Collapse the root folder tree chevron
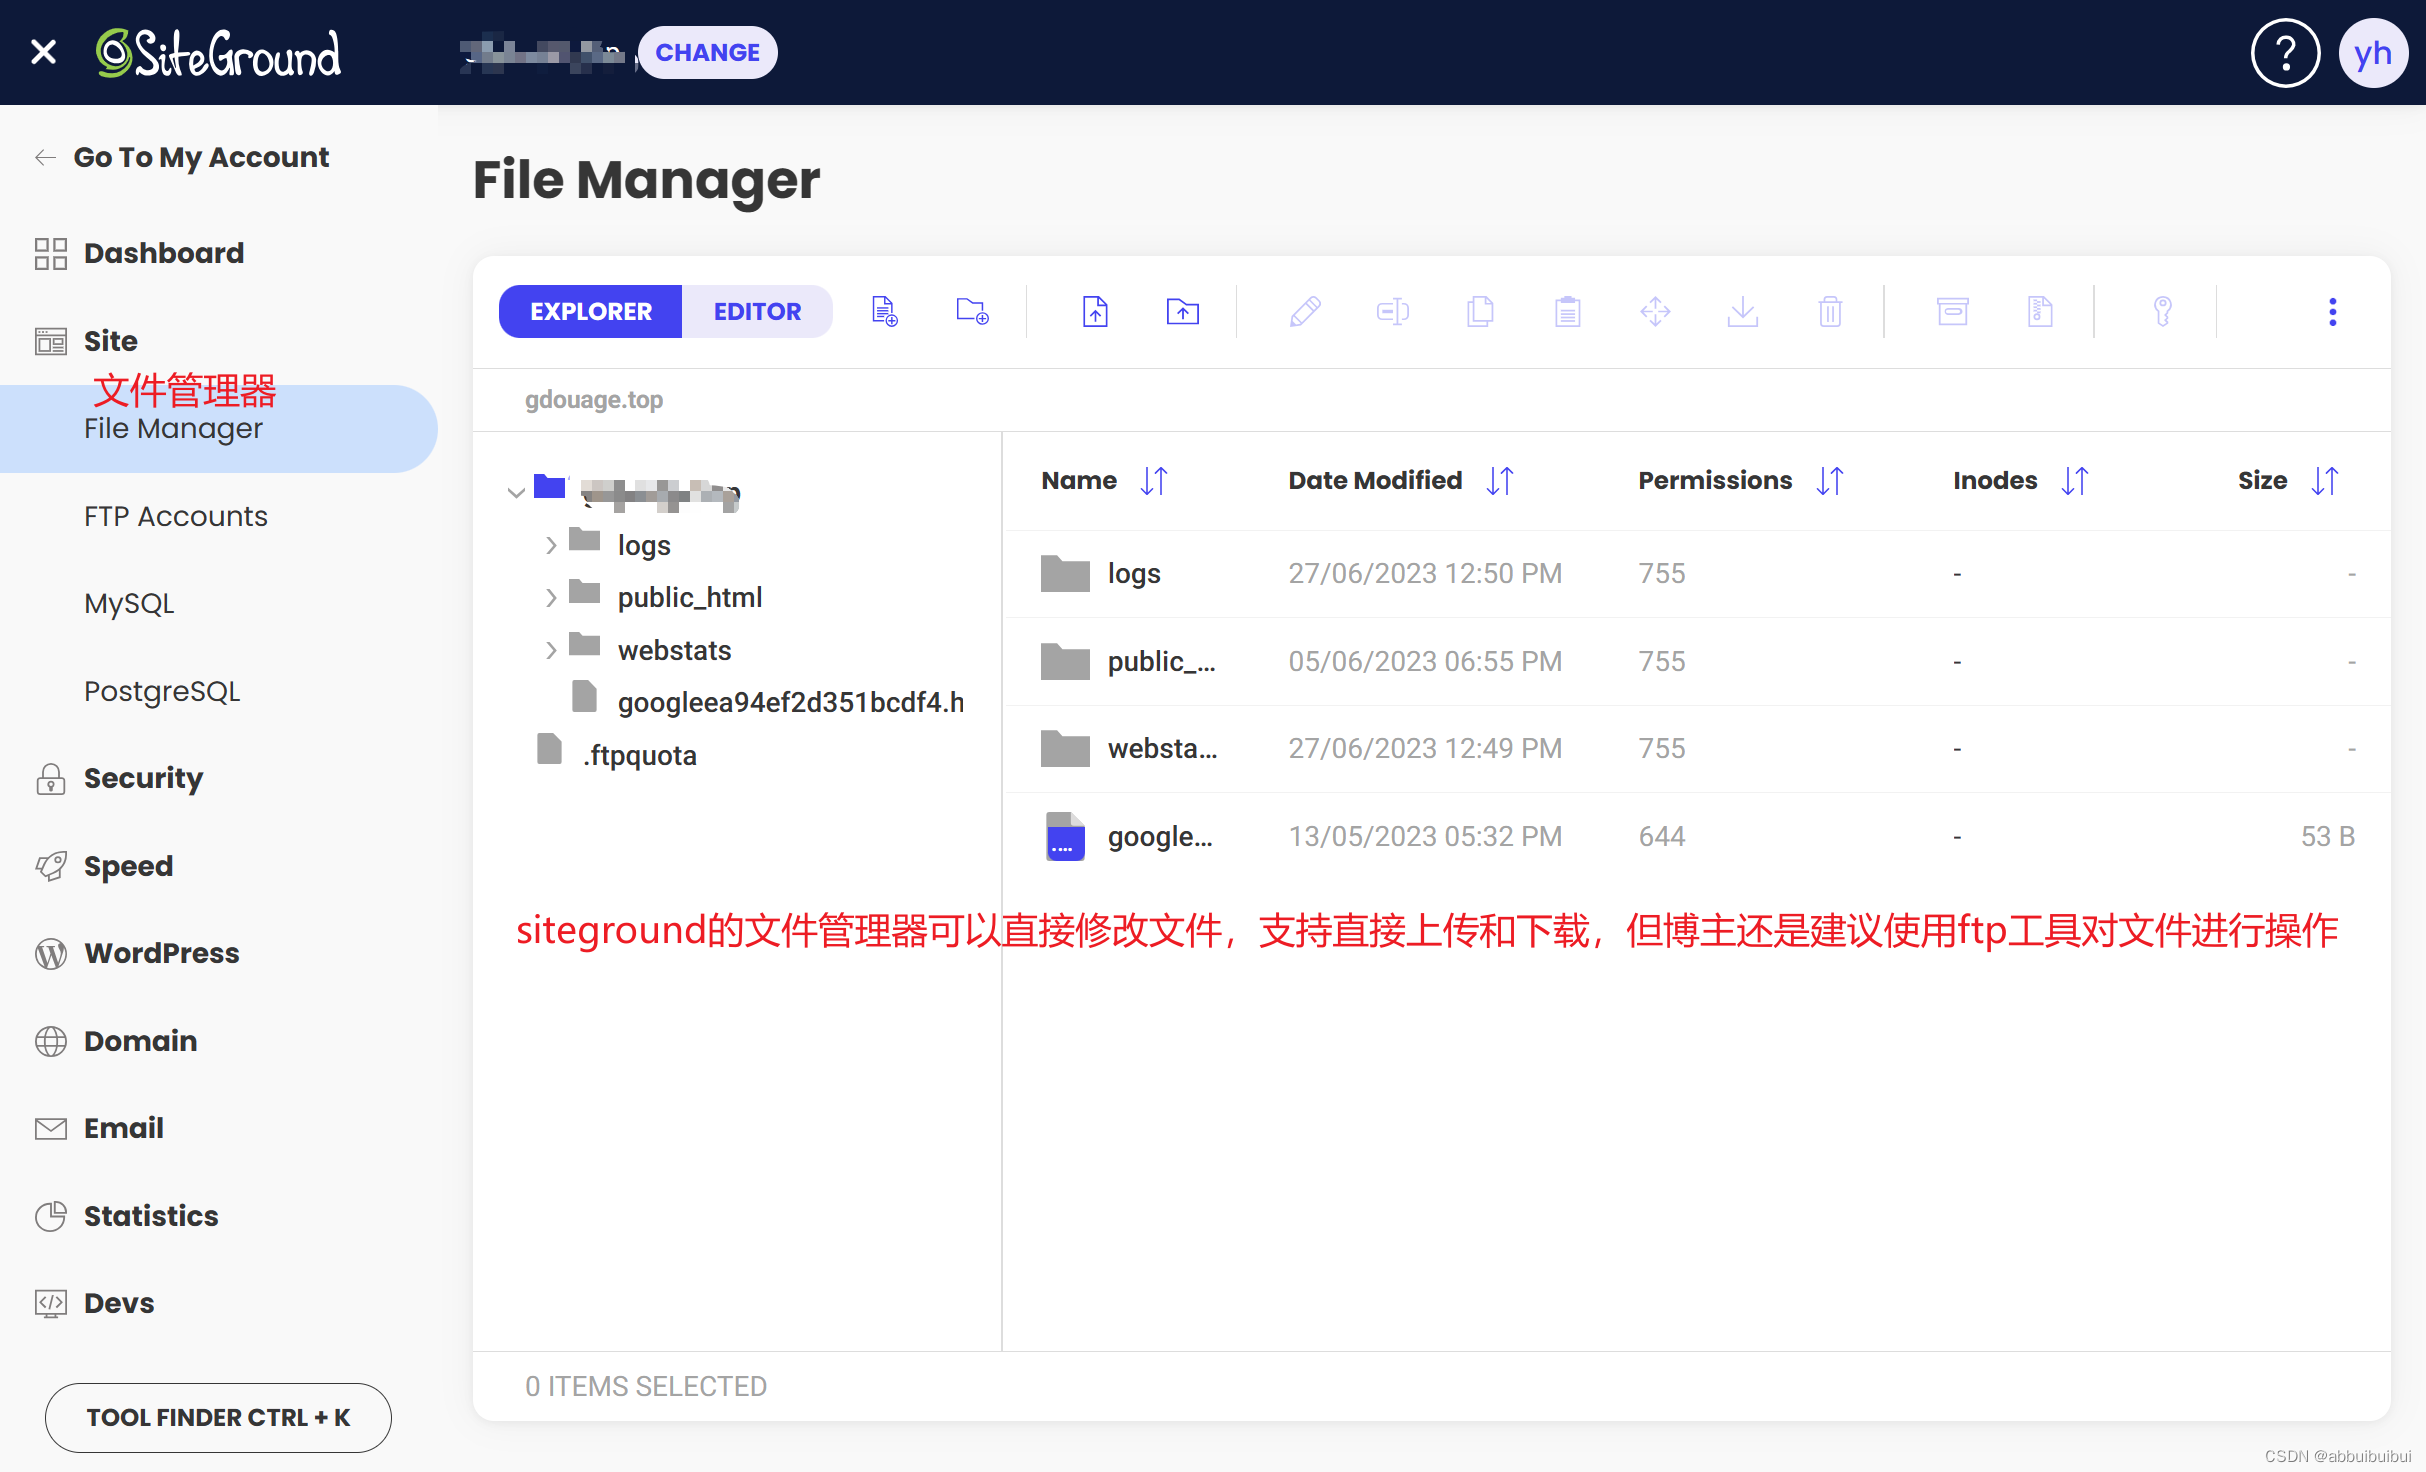 coord(516,492)
